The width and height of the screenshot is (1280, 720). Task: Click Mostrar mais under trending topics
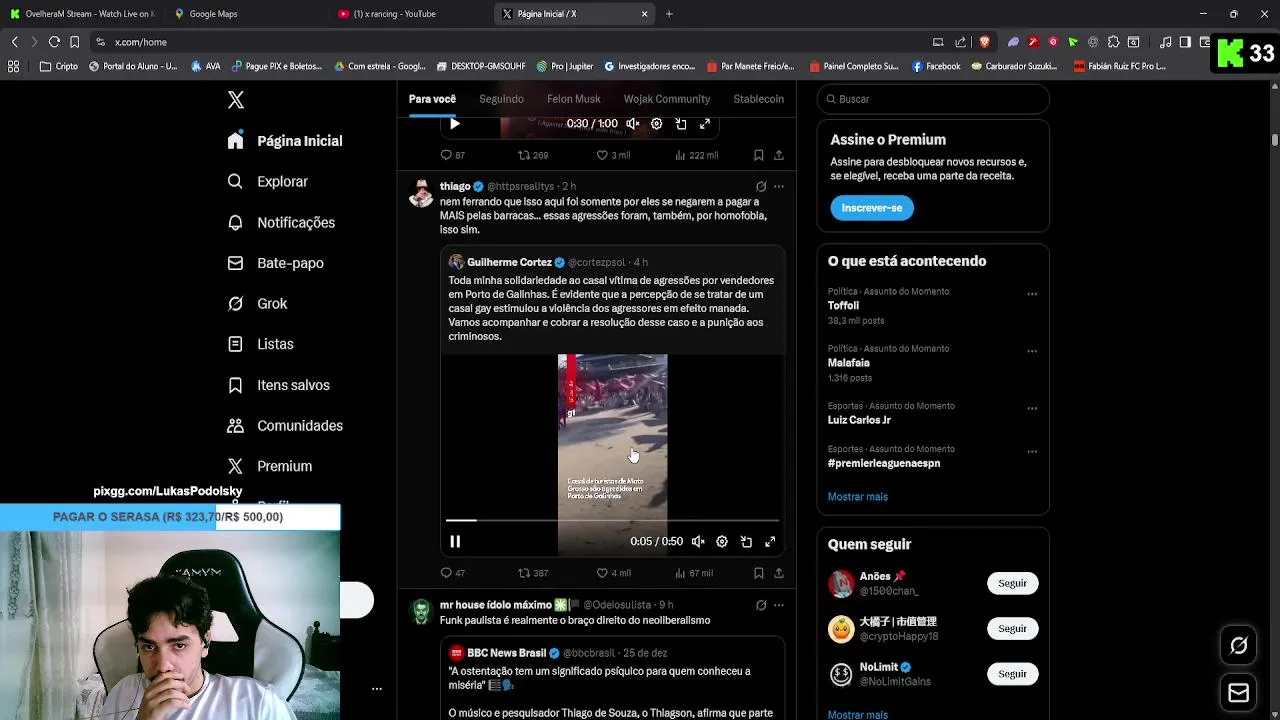coord(857,497)
